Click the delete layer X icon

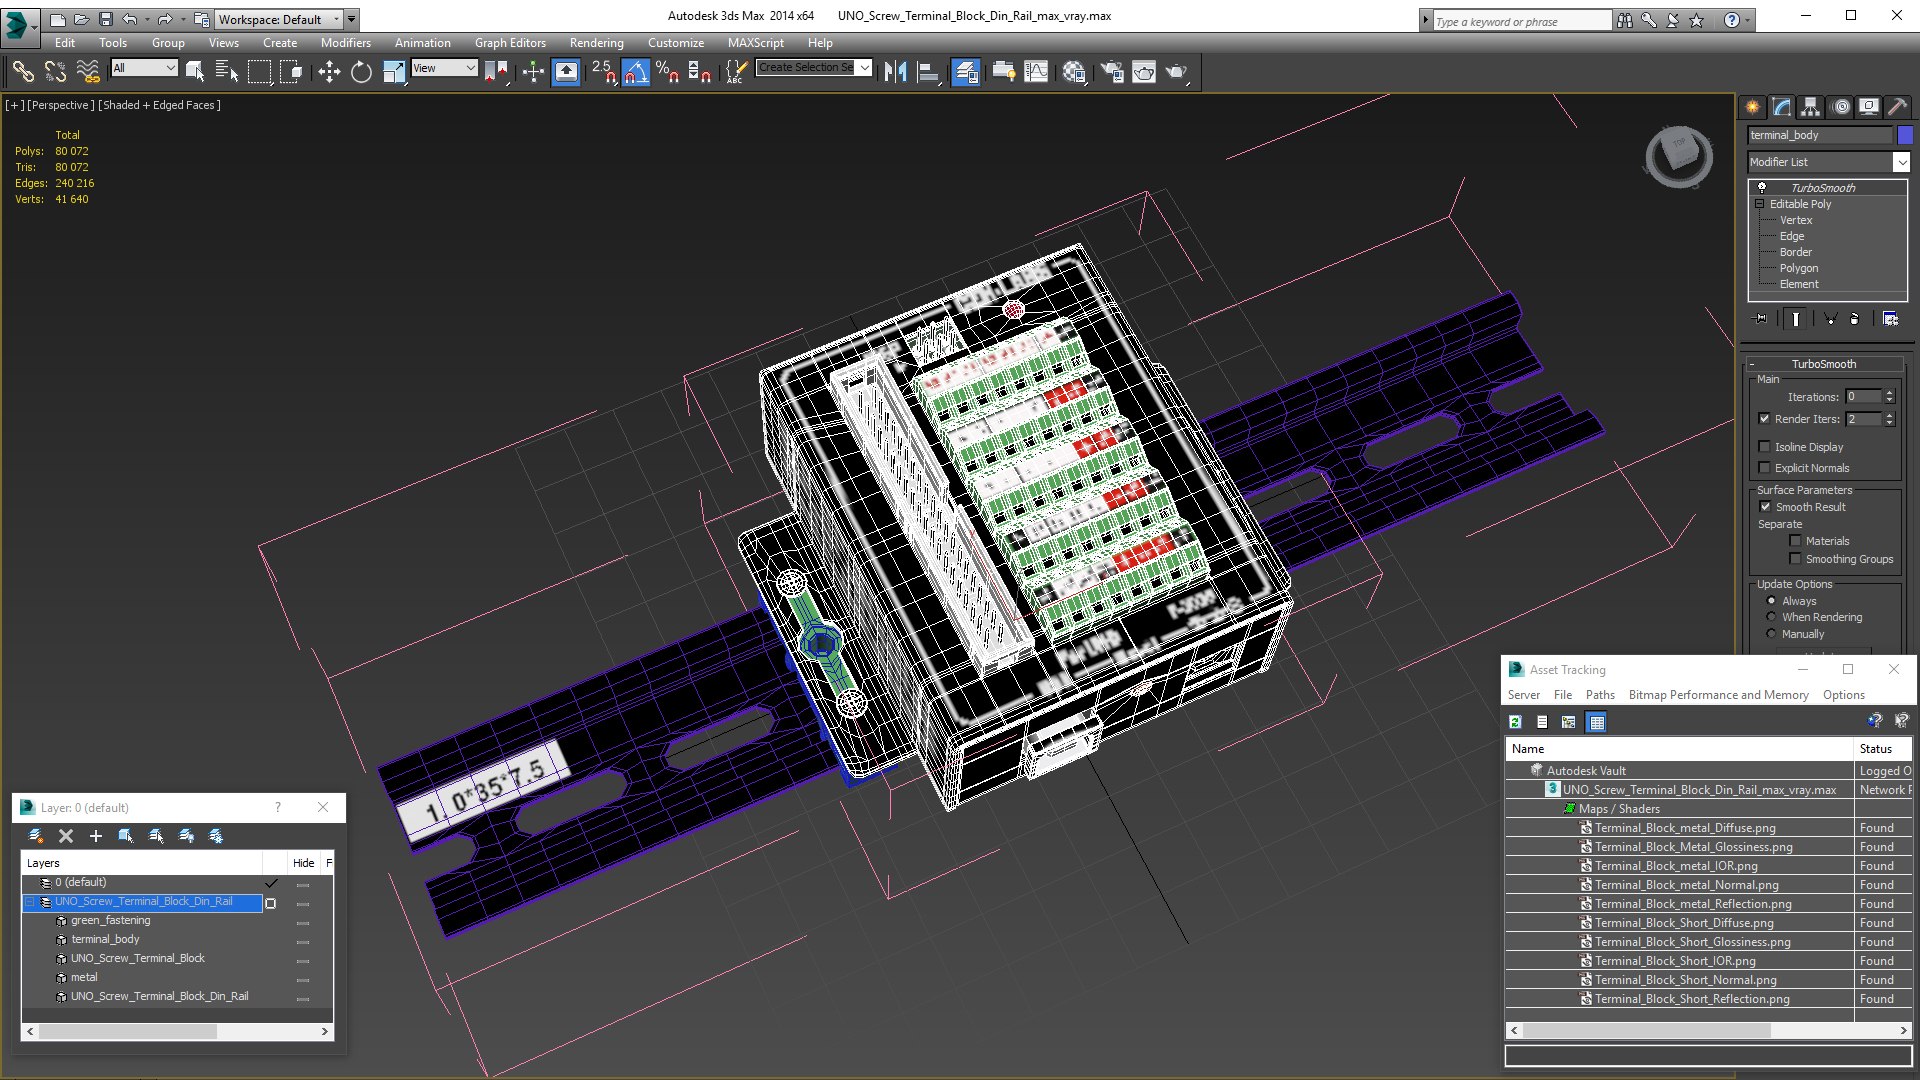click(x=66, y=836)
